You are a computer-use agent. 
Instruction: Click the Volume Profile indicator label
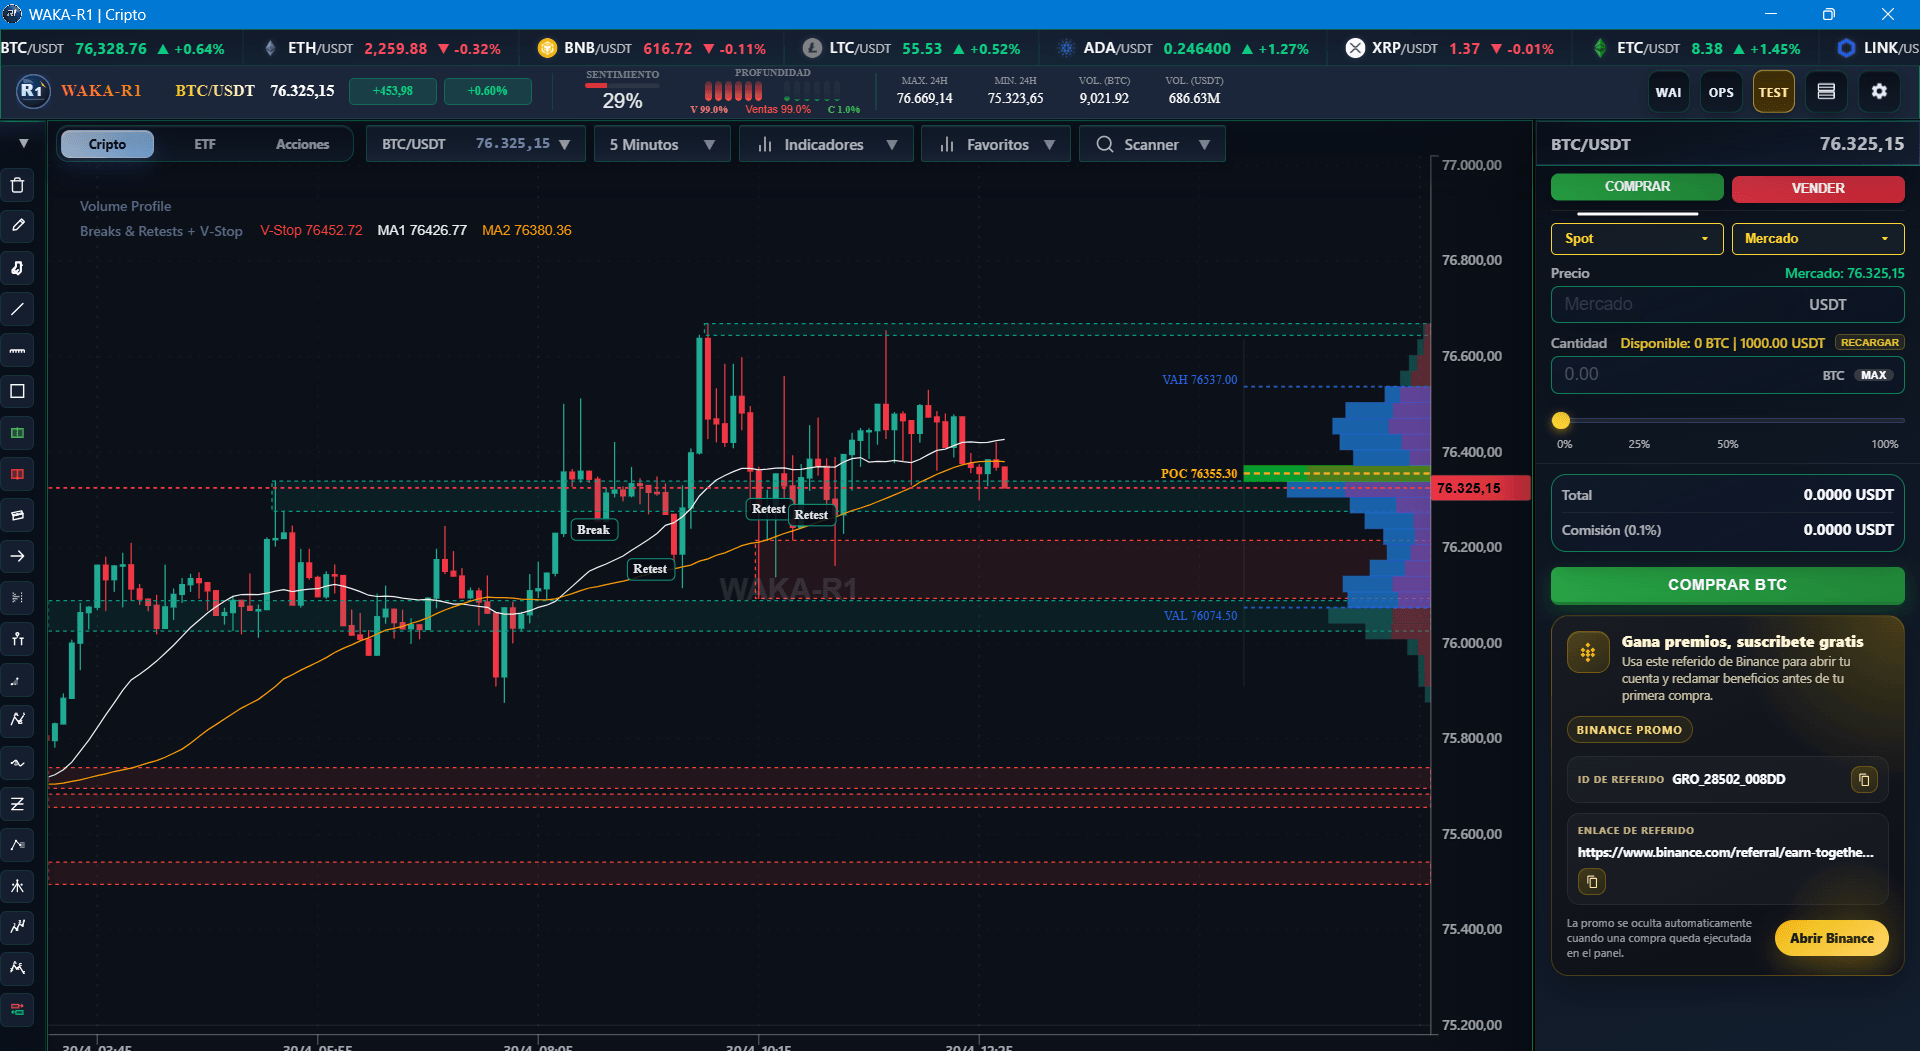[125, 206]
